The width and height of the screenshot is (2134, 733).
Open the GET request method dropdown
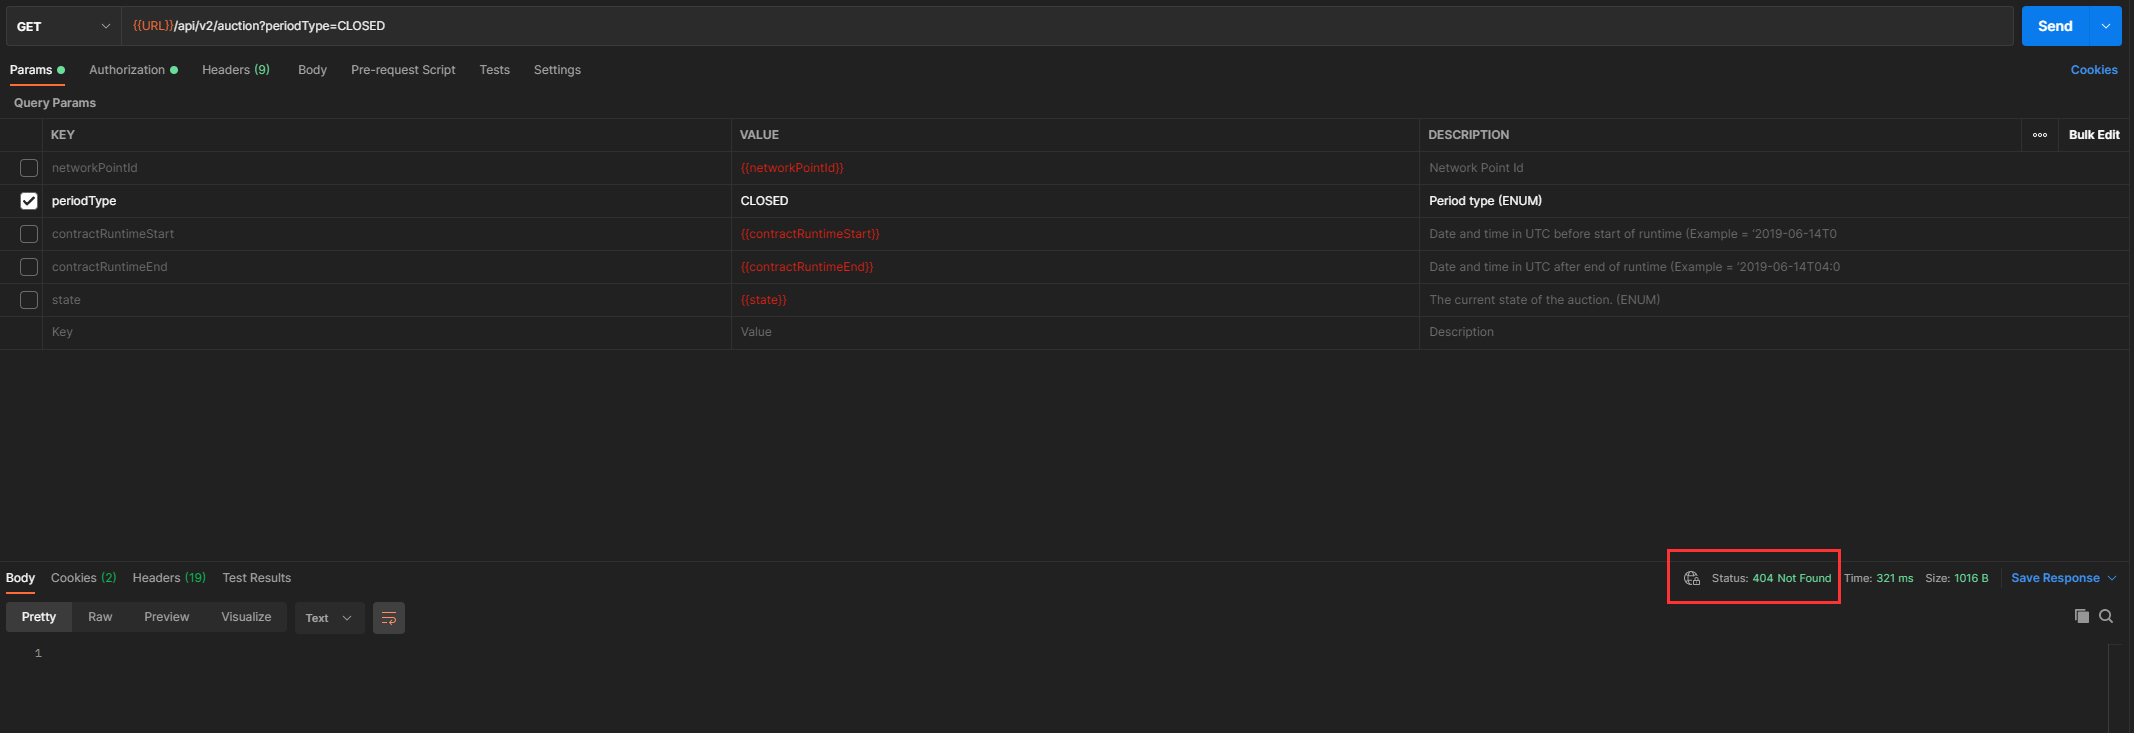click(63, 26)
